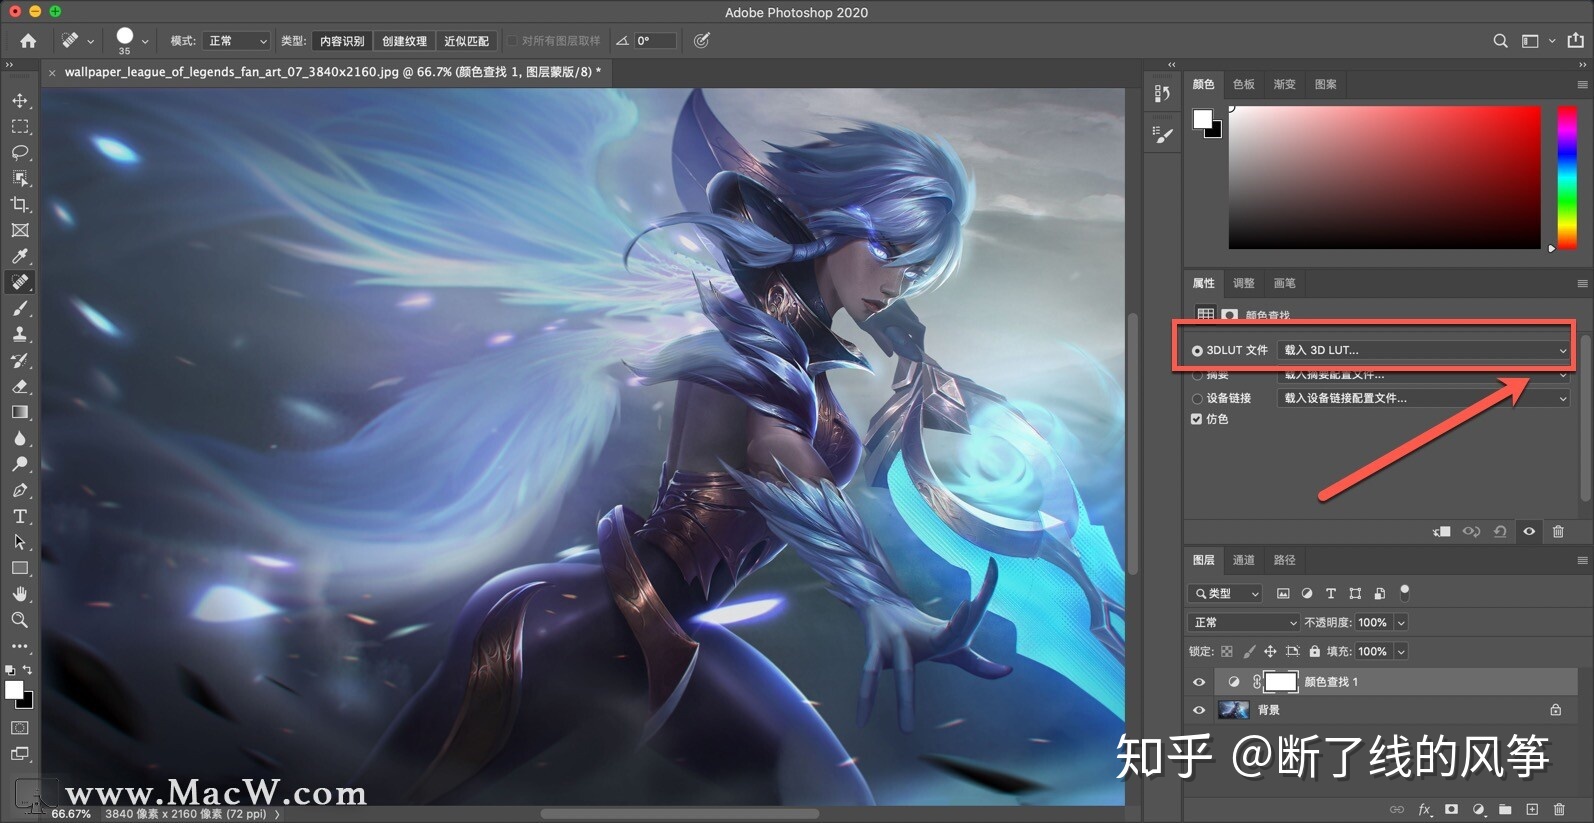Delete layer with Layers panel trash icon
Screen dimensions: 1594x823
pos(1559,809)
